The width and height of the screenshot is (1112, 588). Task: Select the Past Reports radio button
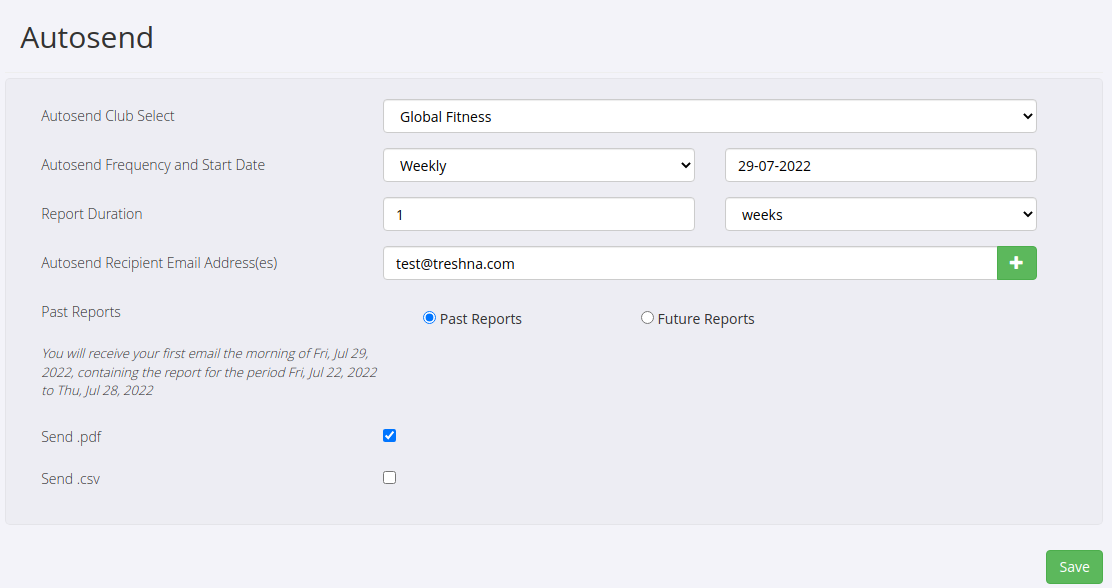tap(429, 318)
